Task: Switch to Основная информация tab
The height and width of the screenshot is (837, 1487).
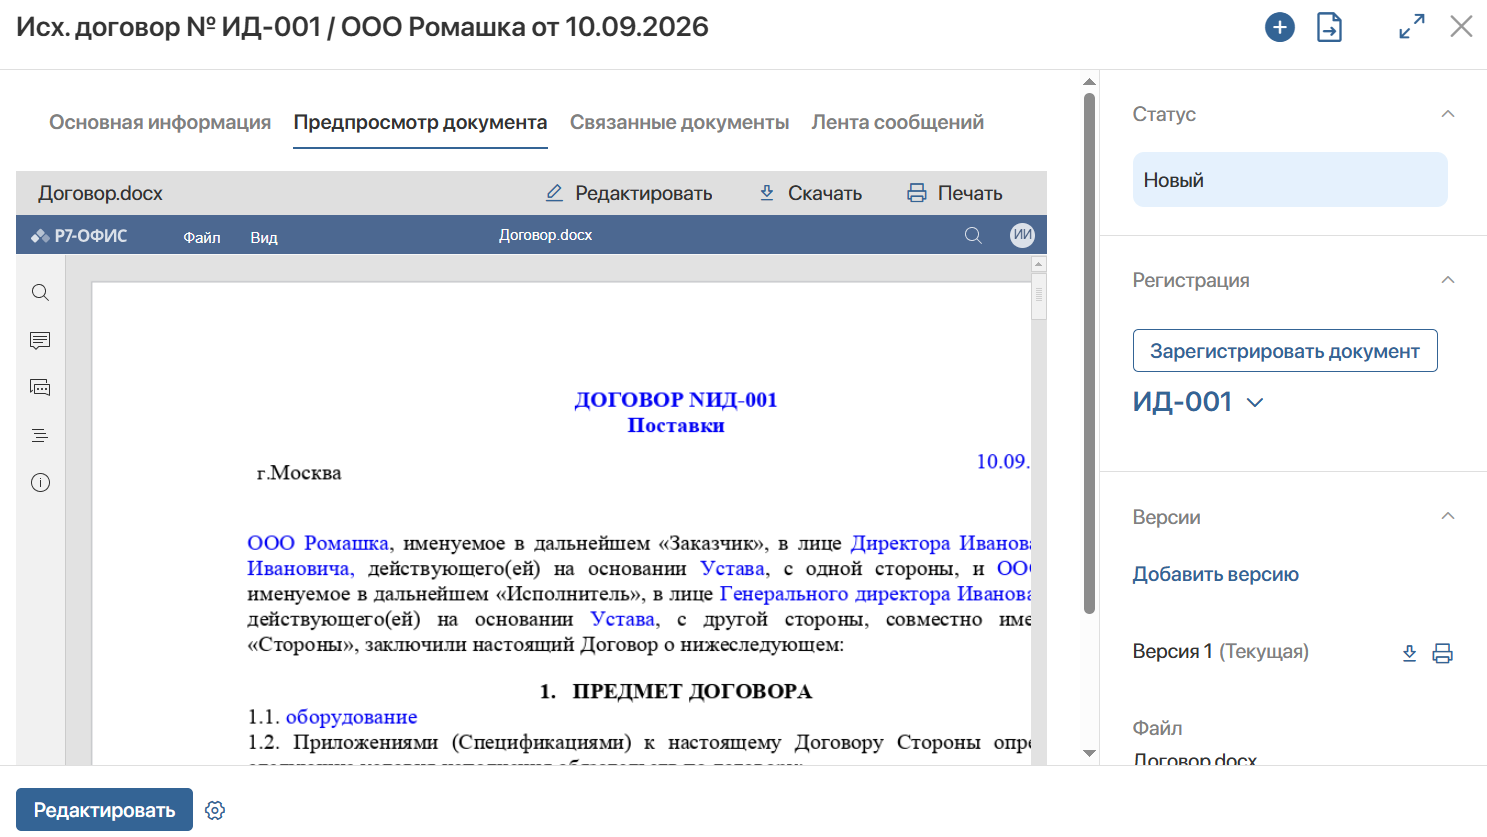Action: pos(160,122)
